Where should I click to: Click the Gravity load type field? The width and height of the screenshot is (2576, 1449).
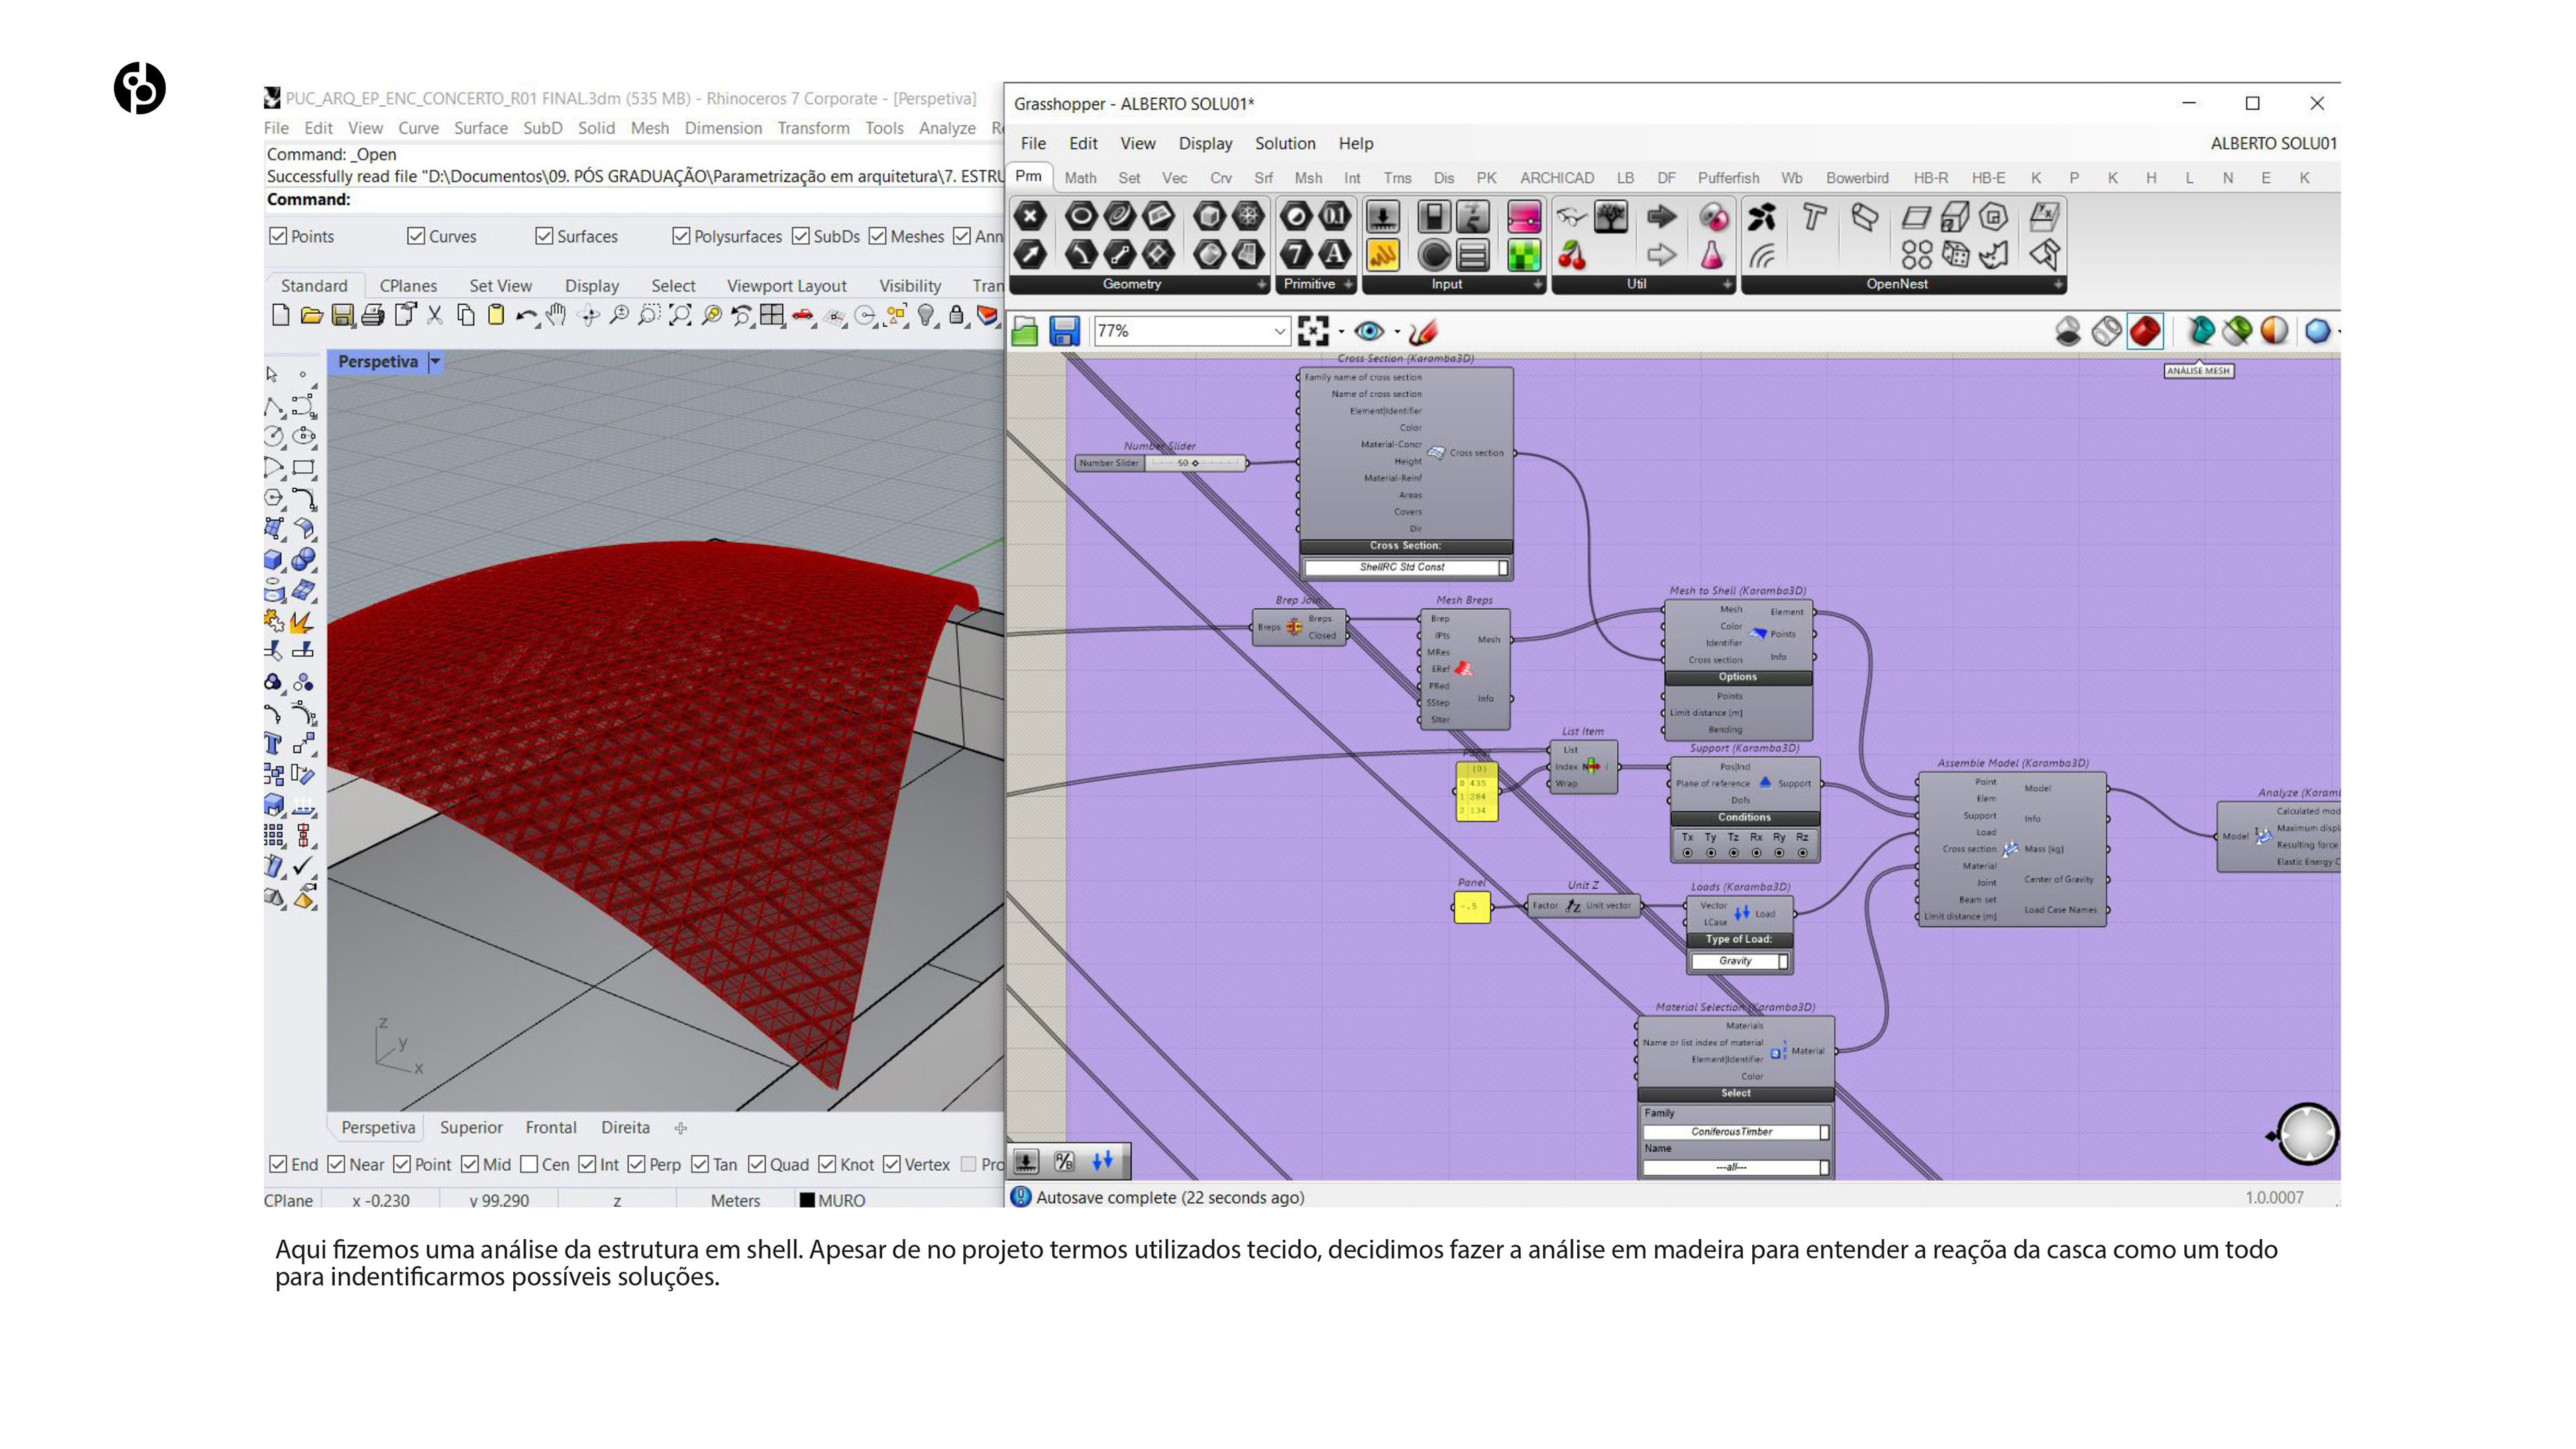(x=1736, y=961)
